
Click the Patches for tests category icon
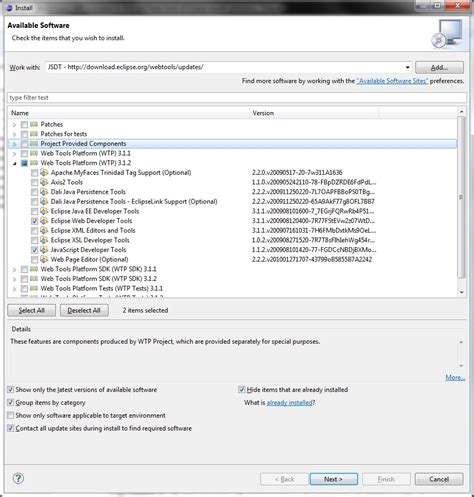pos(34,134)
